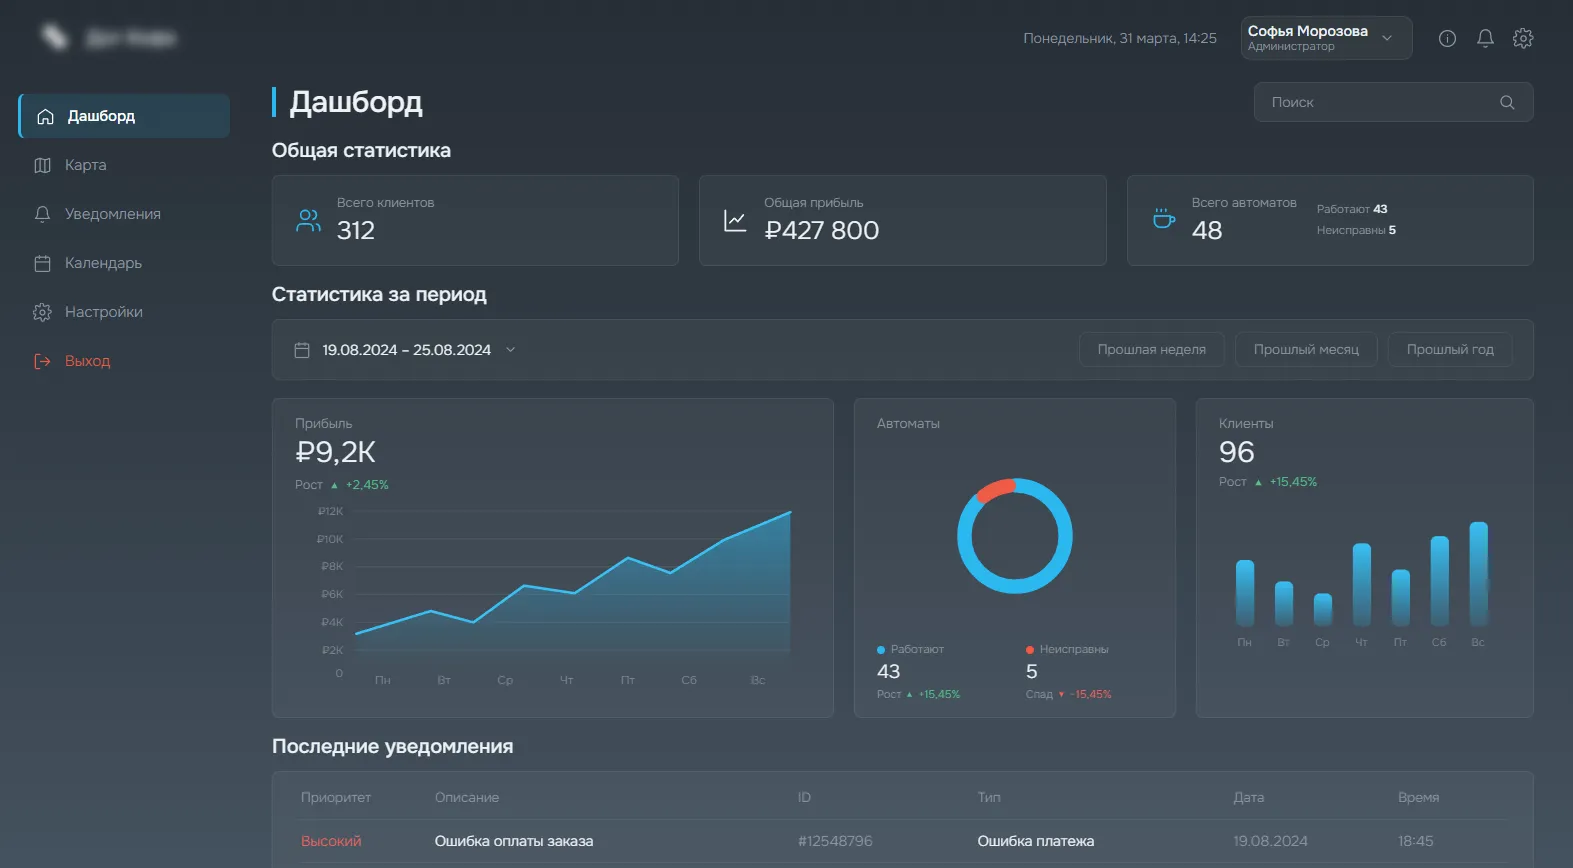The width and height of the screenshot is (1573, 868).
Task: Click Время column header
Action: click(x=1418, y=797)
